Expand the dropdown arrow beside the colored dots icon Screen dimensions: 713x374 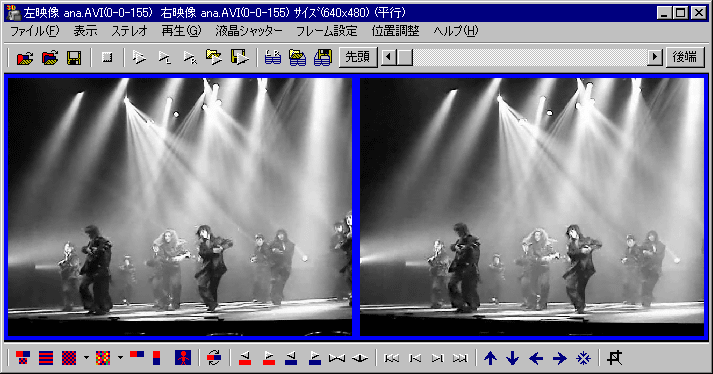121,358
